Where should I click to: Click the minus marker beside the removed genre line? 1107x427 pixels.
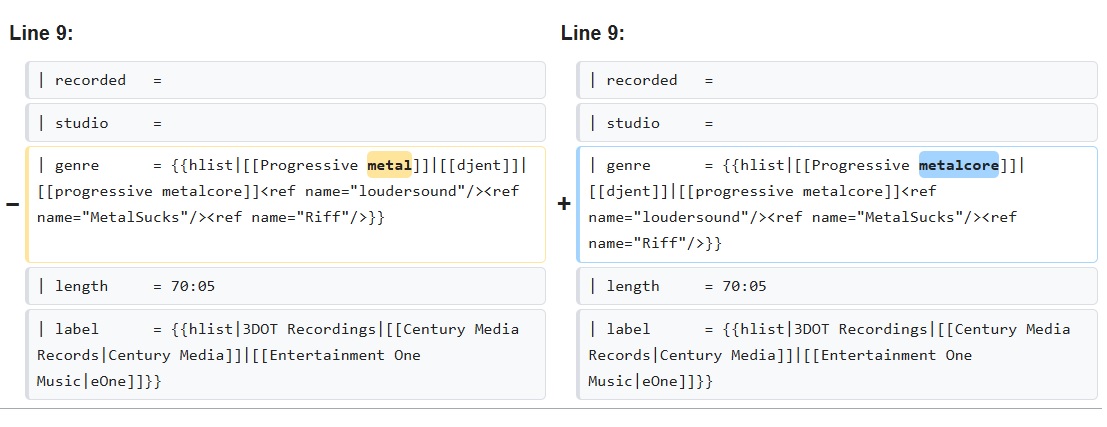tap(13, 205)
